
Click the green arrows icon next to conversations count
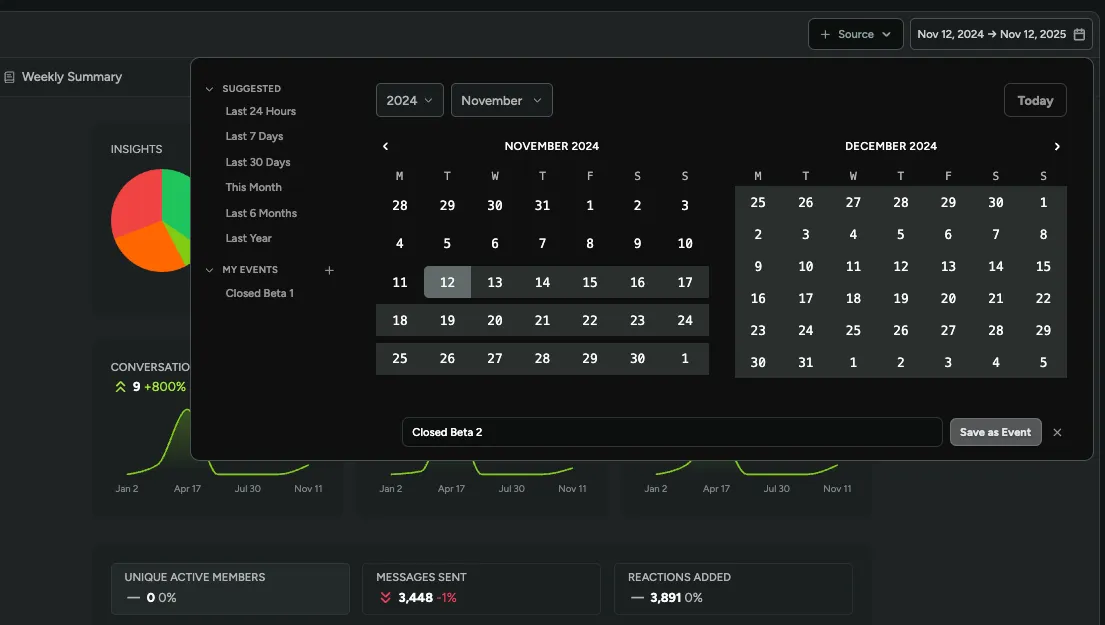click(120, 386)
